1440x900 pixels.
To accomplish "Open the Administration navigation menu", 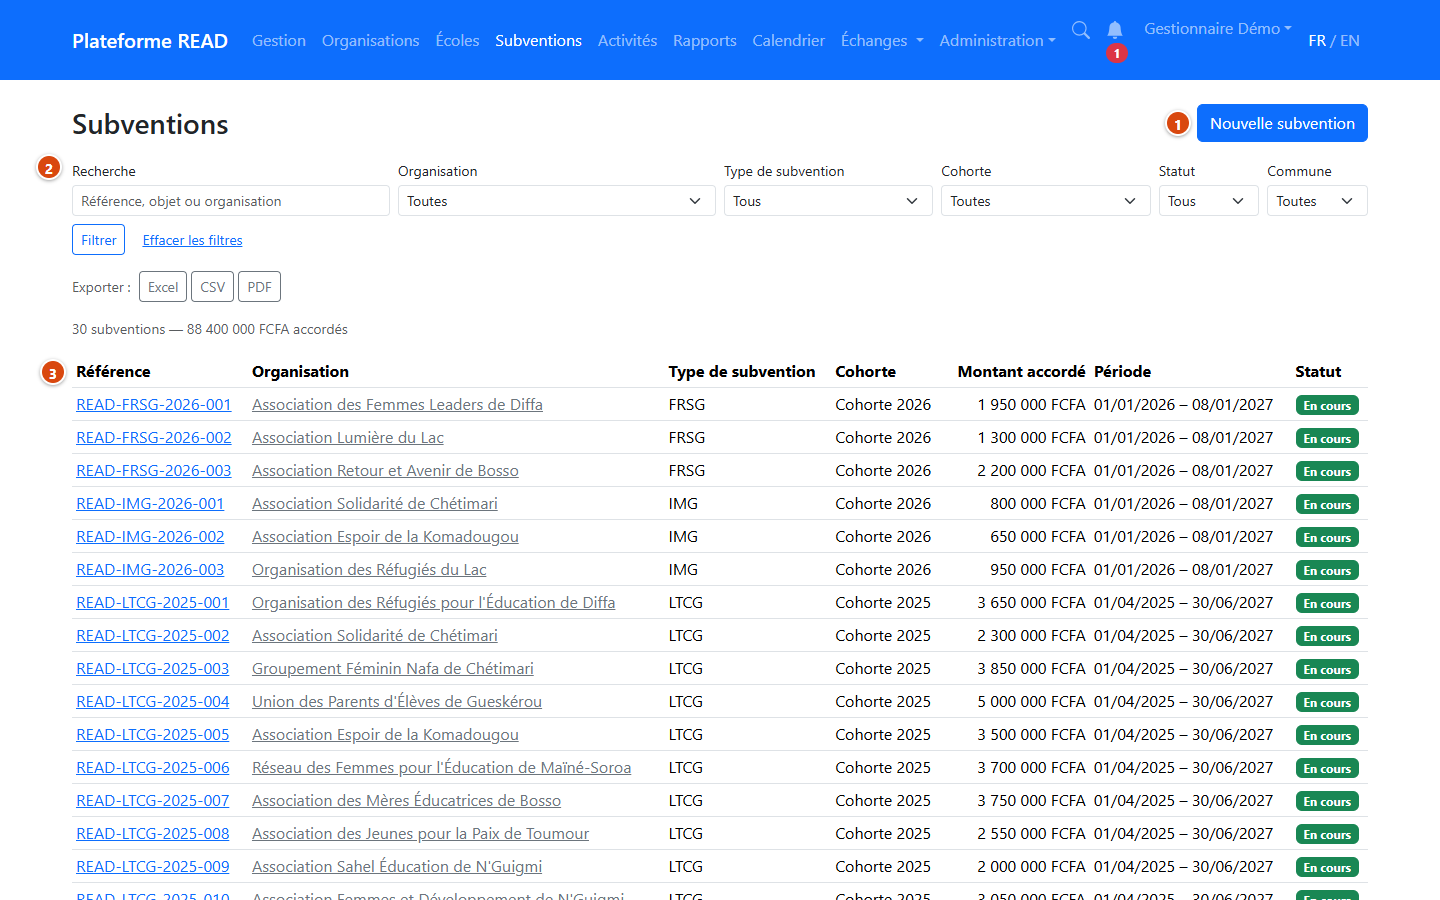I will click(x=997, y=40).
